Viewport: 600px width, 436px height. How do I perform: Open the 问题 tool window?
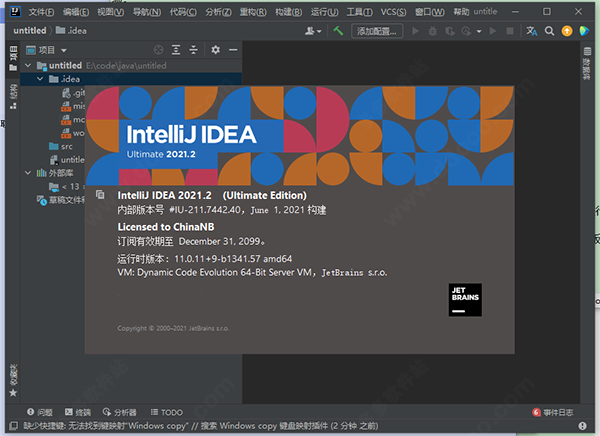(40, 412)
